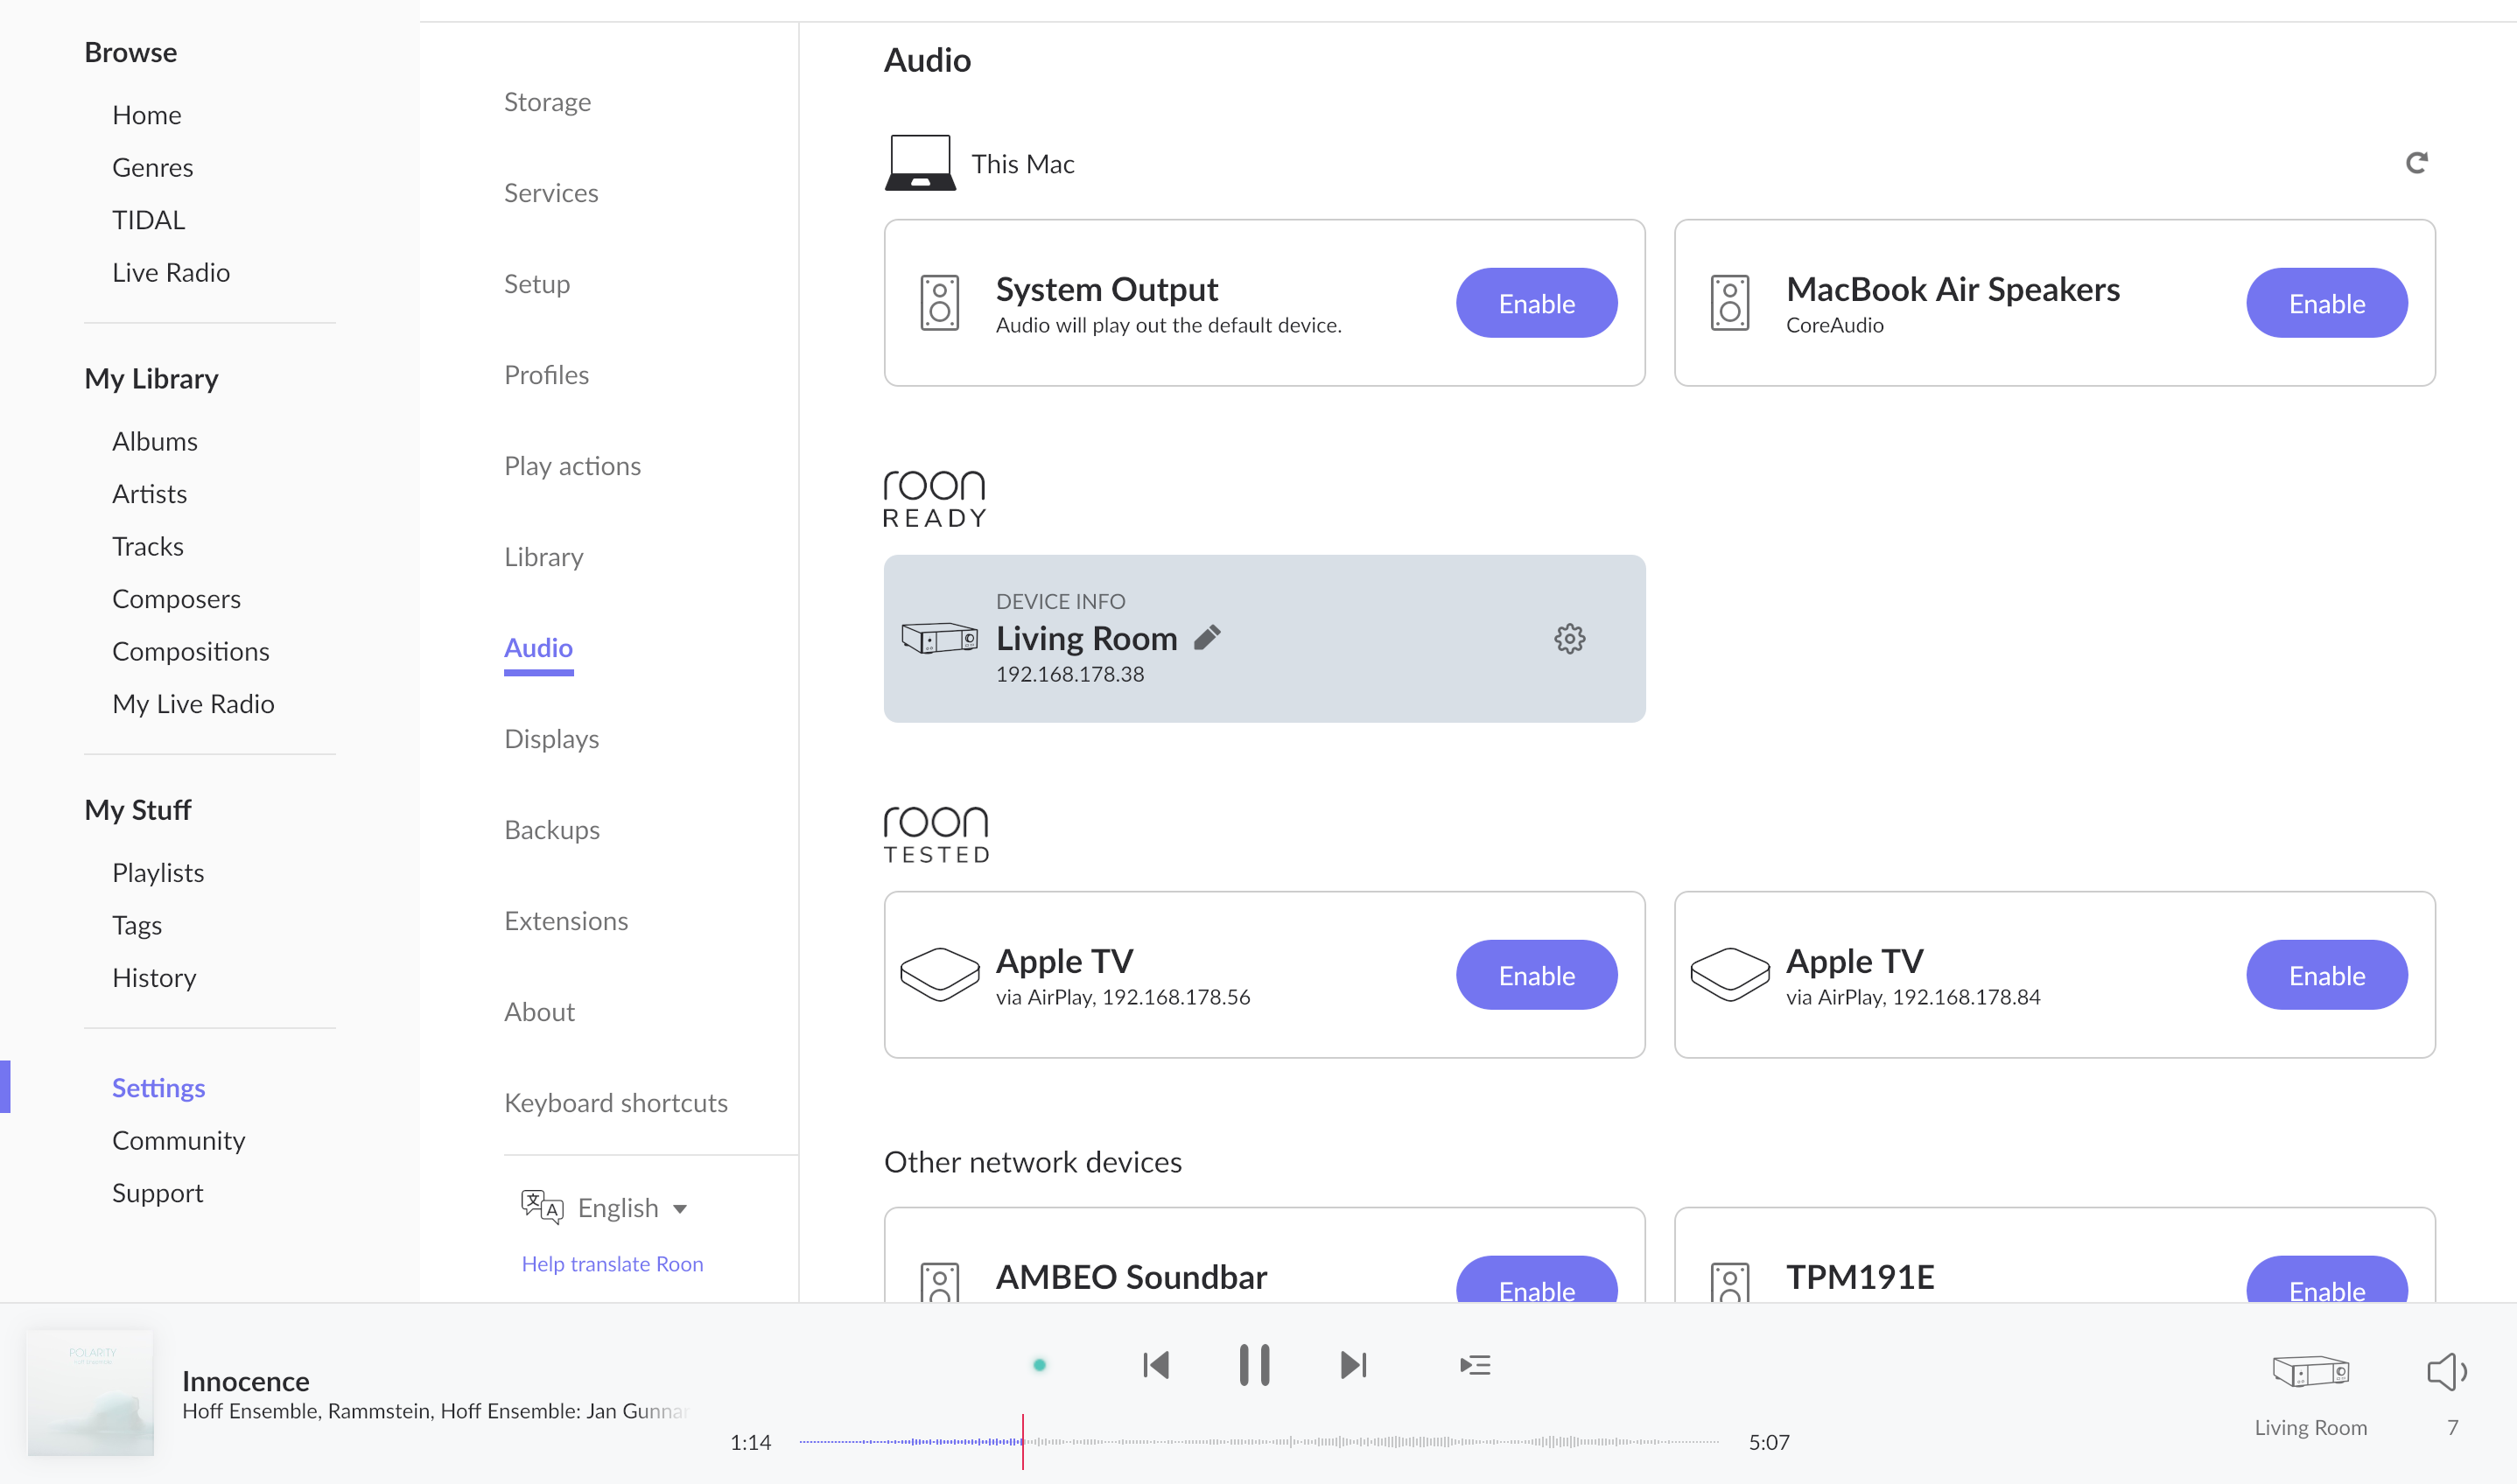The height and width of the screenshot is (1484, 2517).
Task: Click the Apple TV icon for 192.168.178.84
Action: tap(1729, 974)
